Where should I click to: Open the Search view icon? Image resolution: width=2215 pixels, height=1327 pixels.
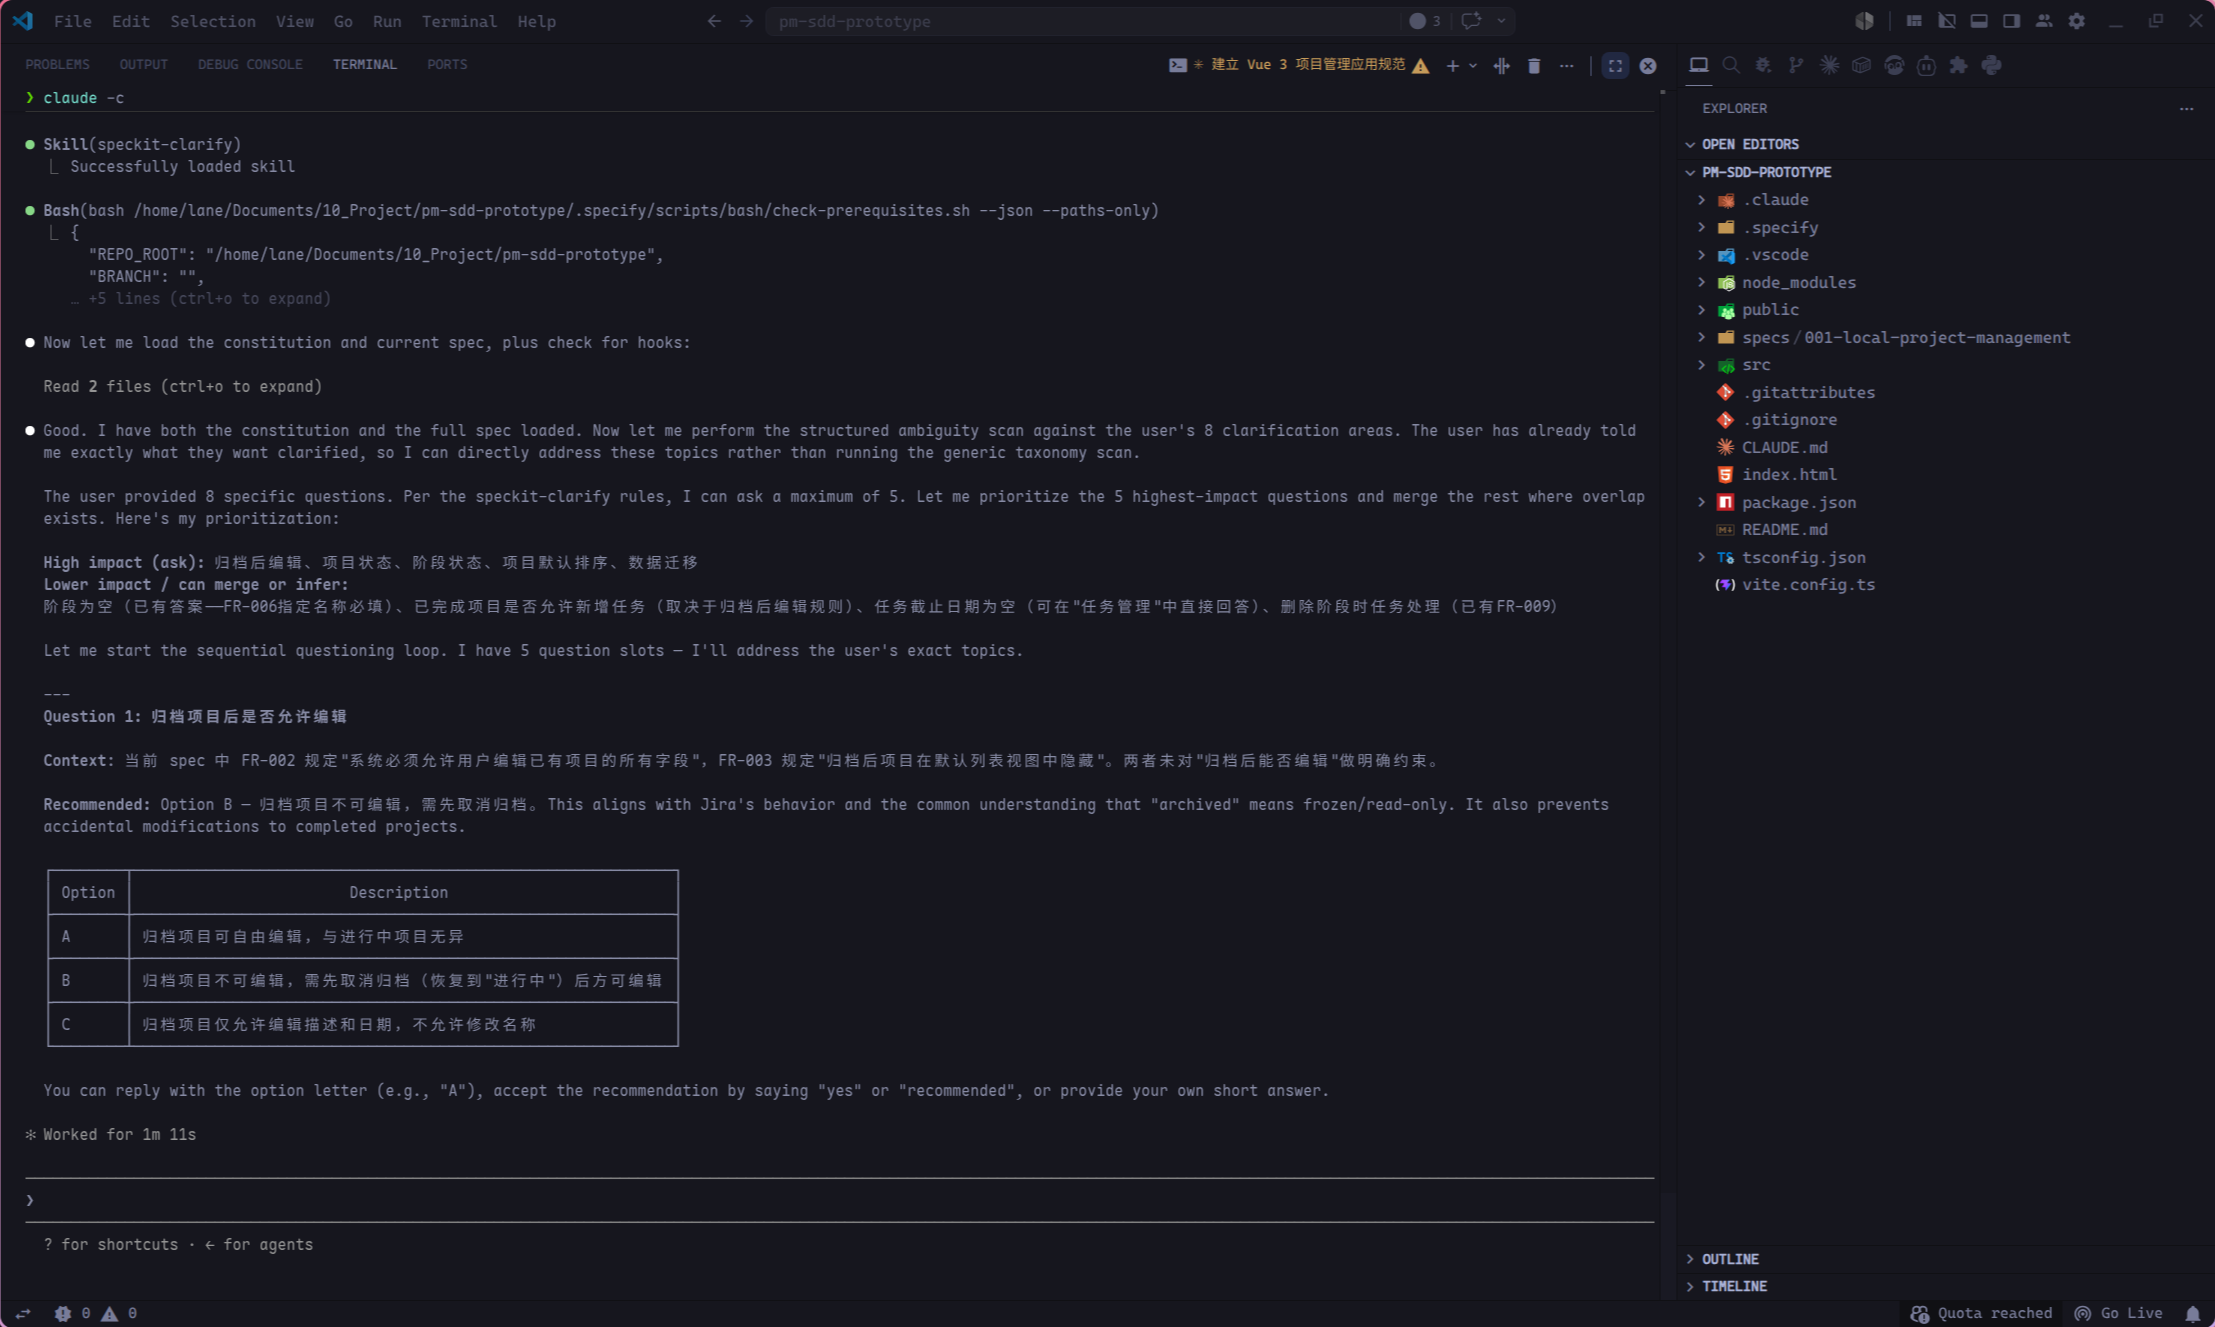[x=1731, y=65]
